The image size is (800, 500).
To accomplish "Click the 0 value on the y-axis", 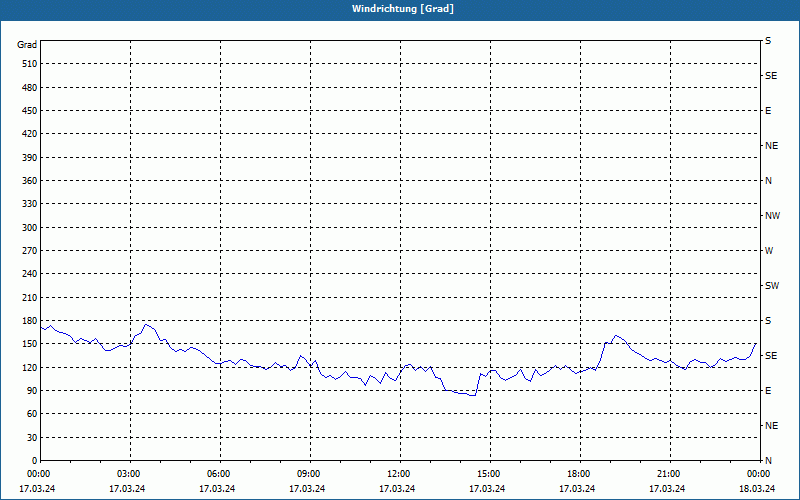I will [x=34, y=461].
